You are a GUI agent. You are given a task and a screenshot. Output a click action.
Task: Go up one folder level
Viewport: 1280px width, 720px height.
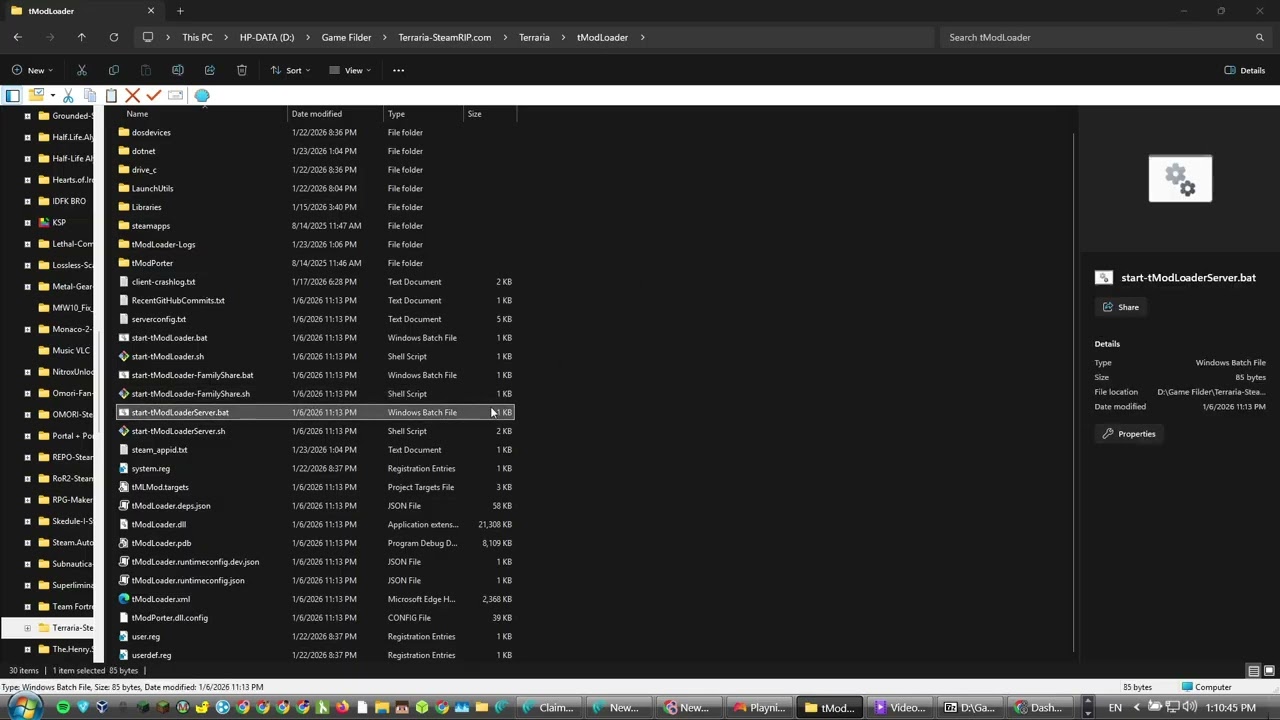82,37
